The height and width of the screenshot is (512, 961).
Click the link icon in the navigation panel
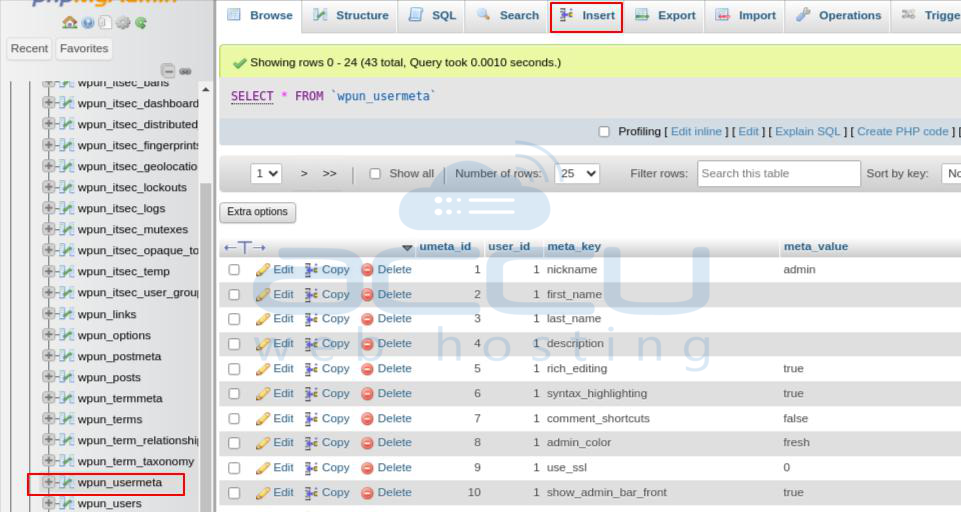point(186,71)
